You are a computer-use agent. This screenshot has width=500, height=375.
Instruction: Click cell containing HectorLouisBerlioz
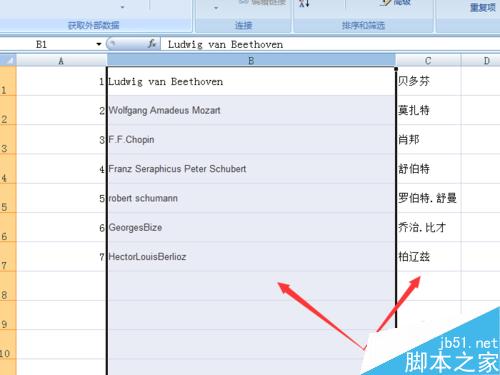click(x=251, y=257)
